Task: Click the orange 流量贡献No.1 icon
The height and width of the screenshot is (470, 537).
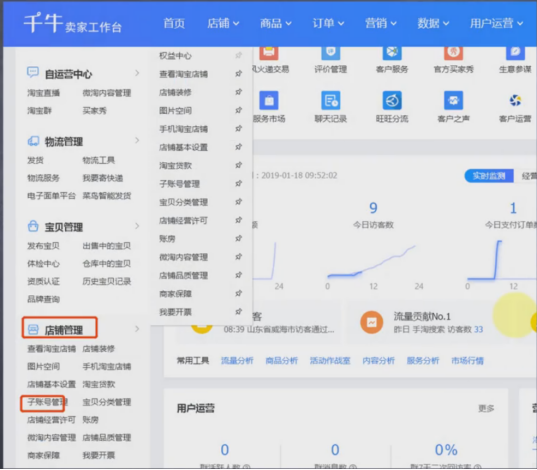Action: [x=372, y=322]
